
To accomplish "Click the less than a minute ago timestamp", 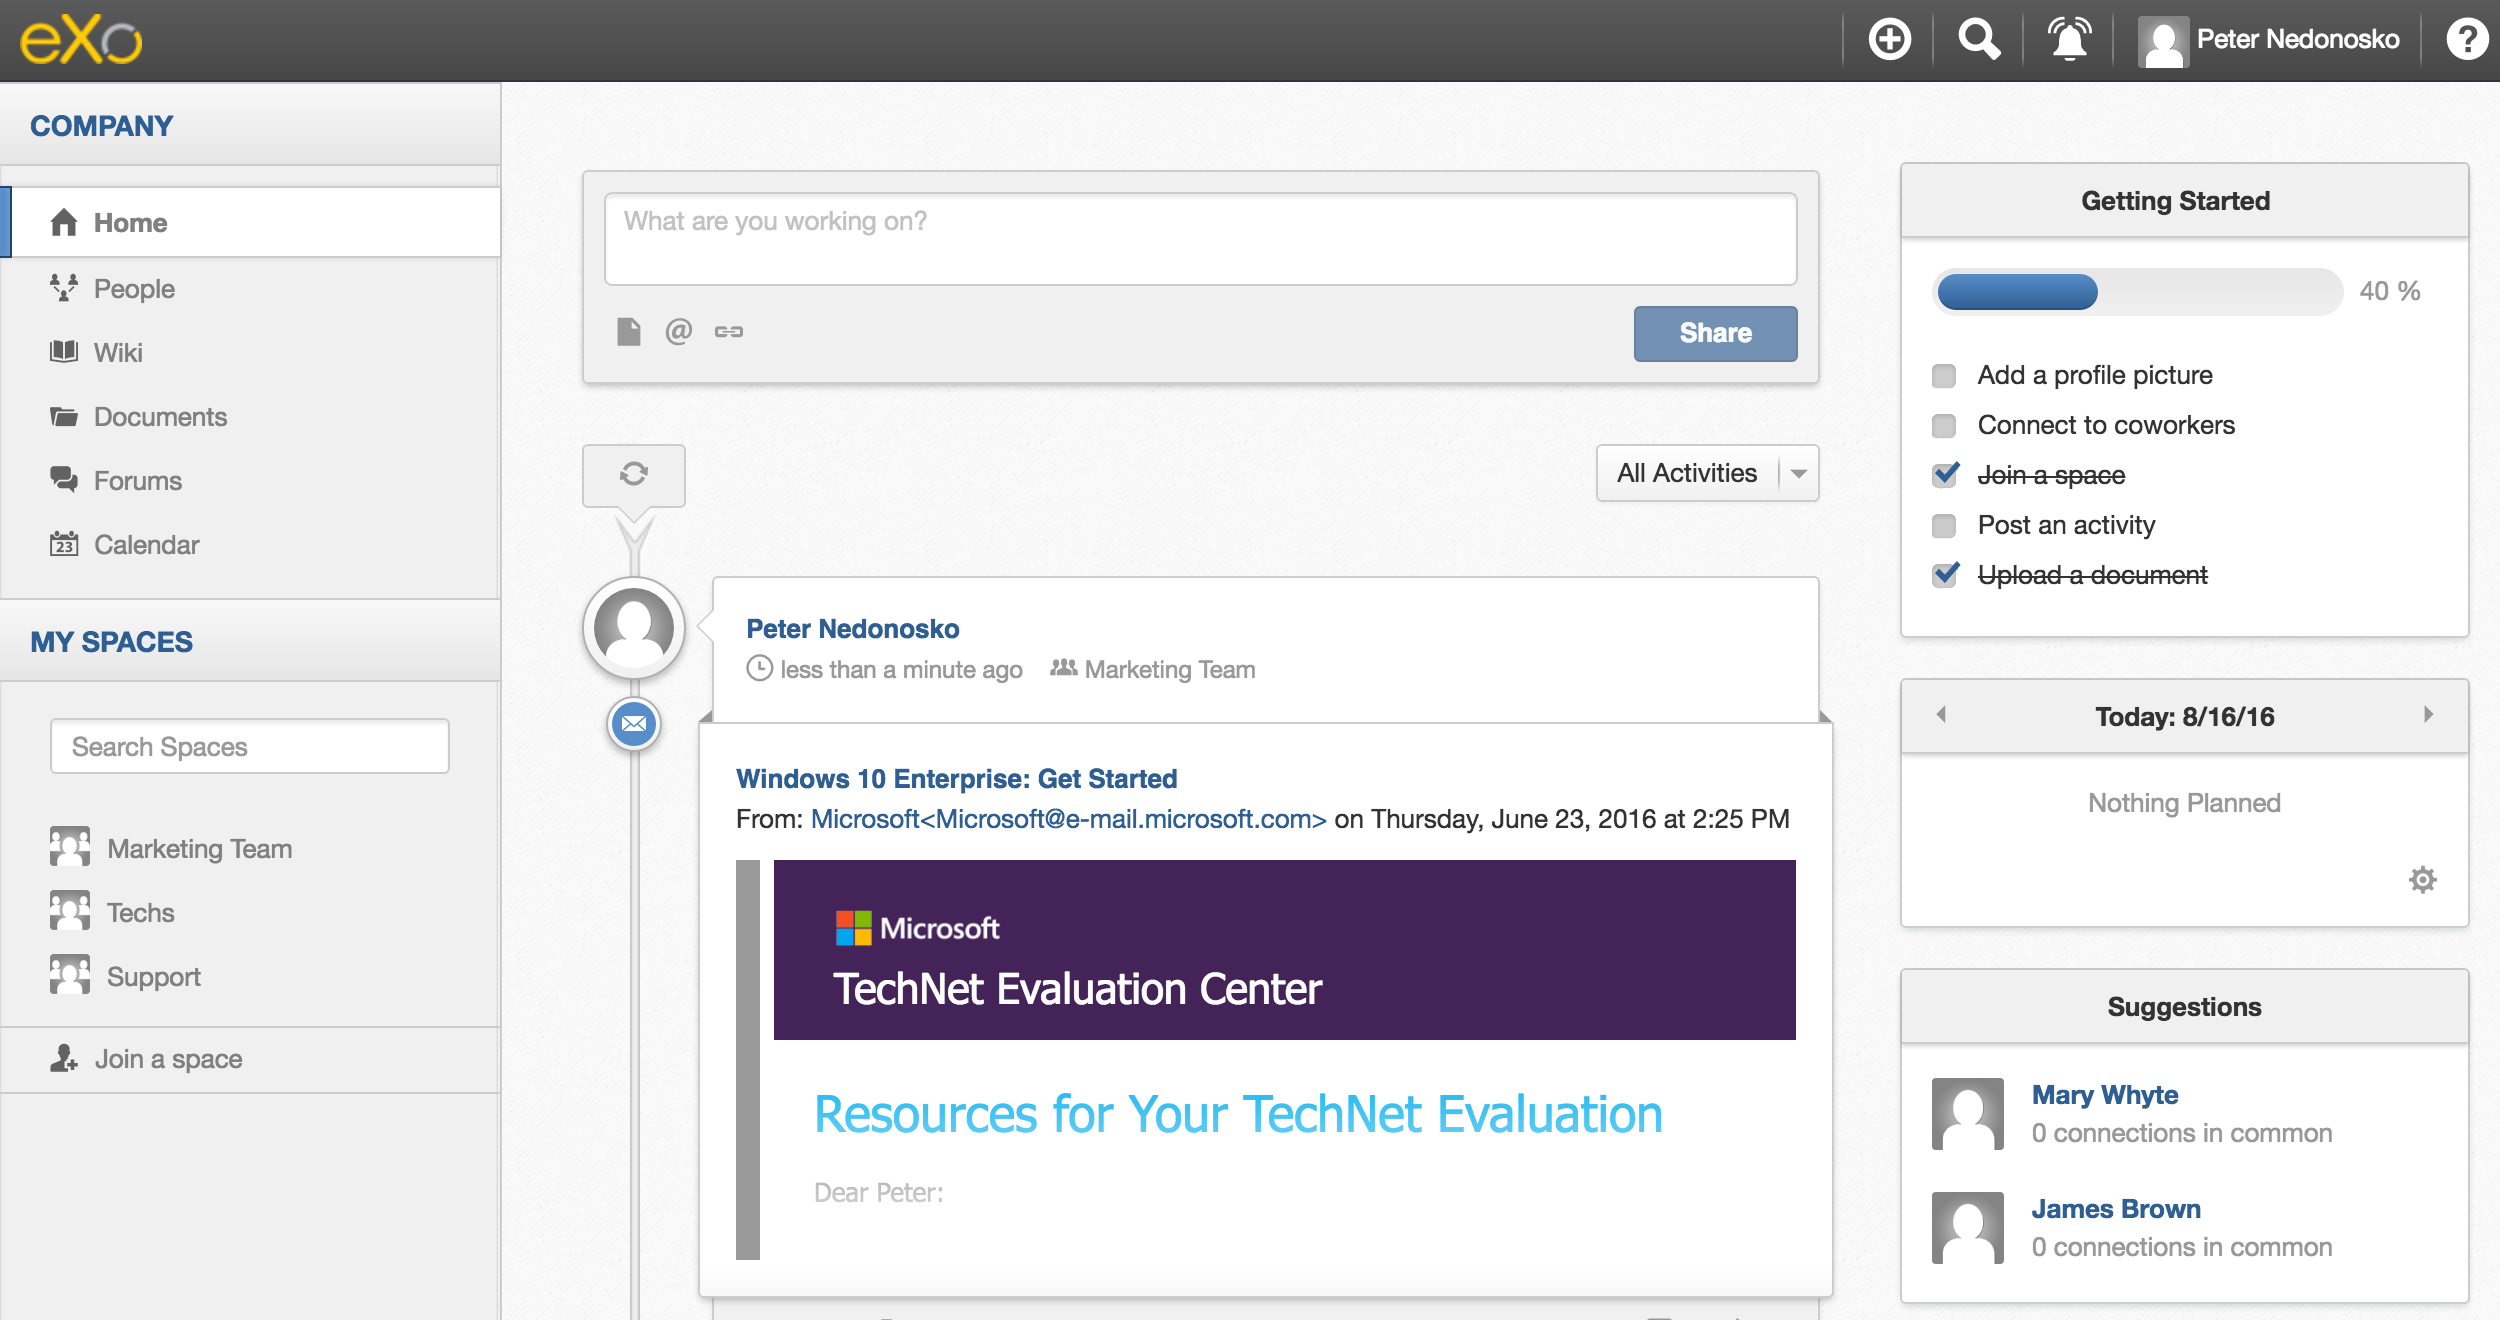I will coord(901,669).
